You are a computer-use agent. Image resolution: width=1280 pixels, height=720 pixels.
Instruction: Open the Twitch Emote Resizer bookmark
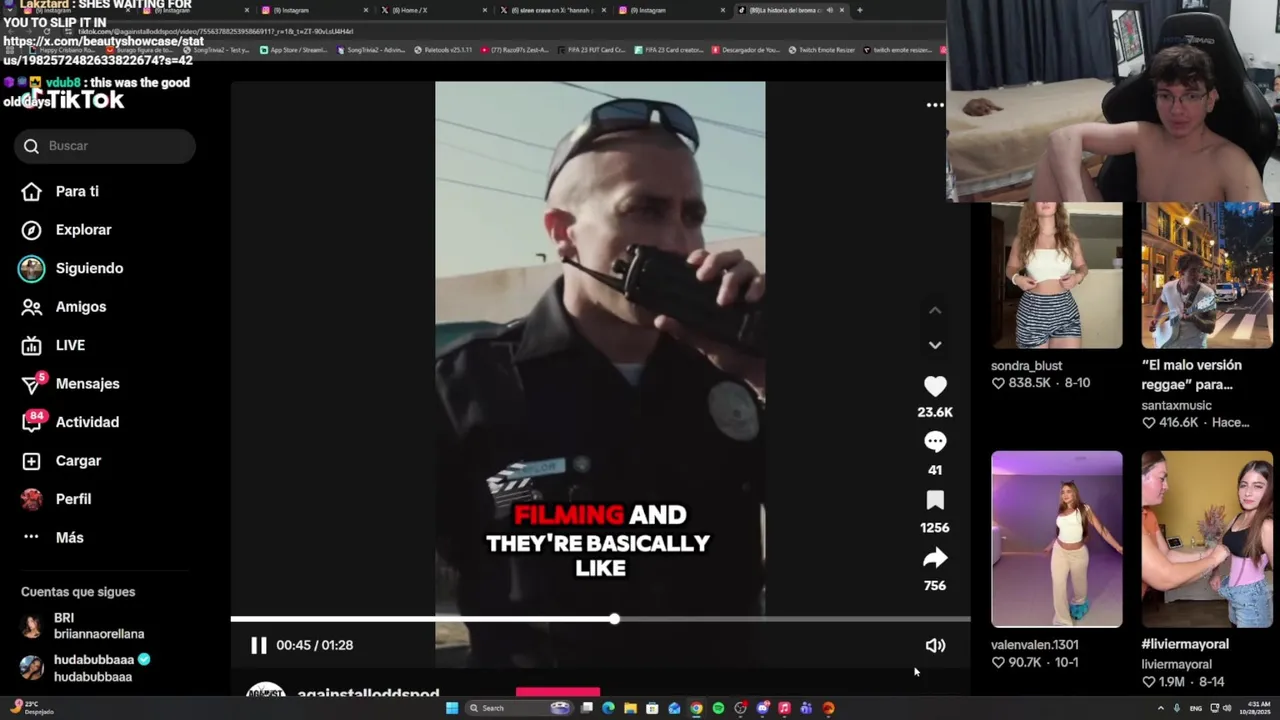(821, 49)
